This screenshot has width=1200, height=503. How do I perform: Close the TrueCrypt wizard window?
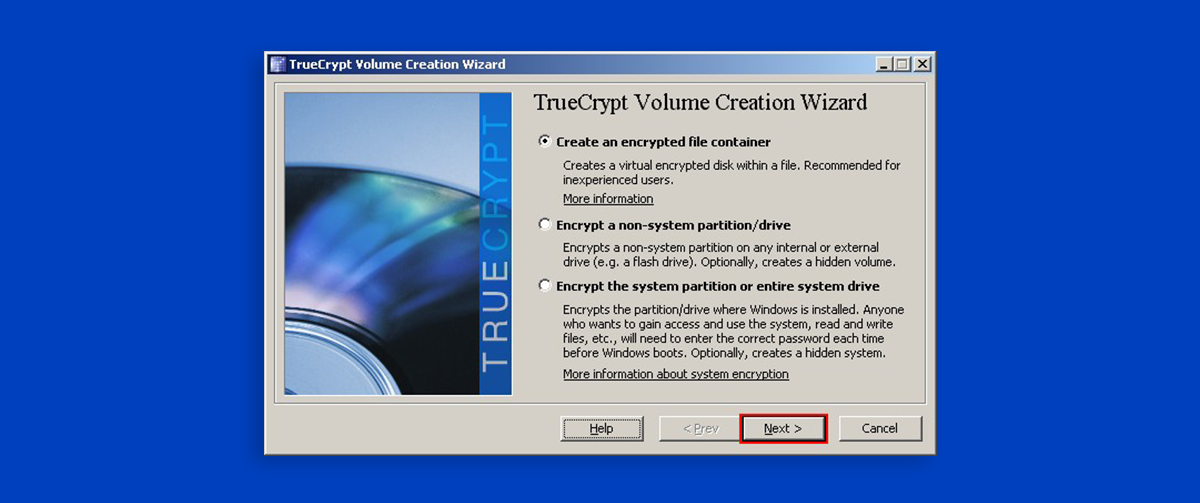[921, 64]
